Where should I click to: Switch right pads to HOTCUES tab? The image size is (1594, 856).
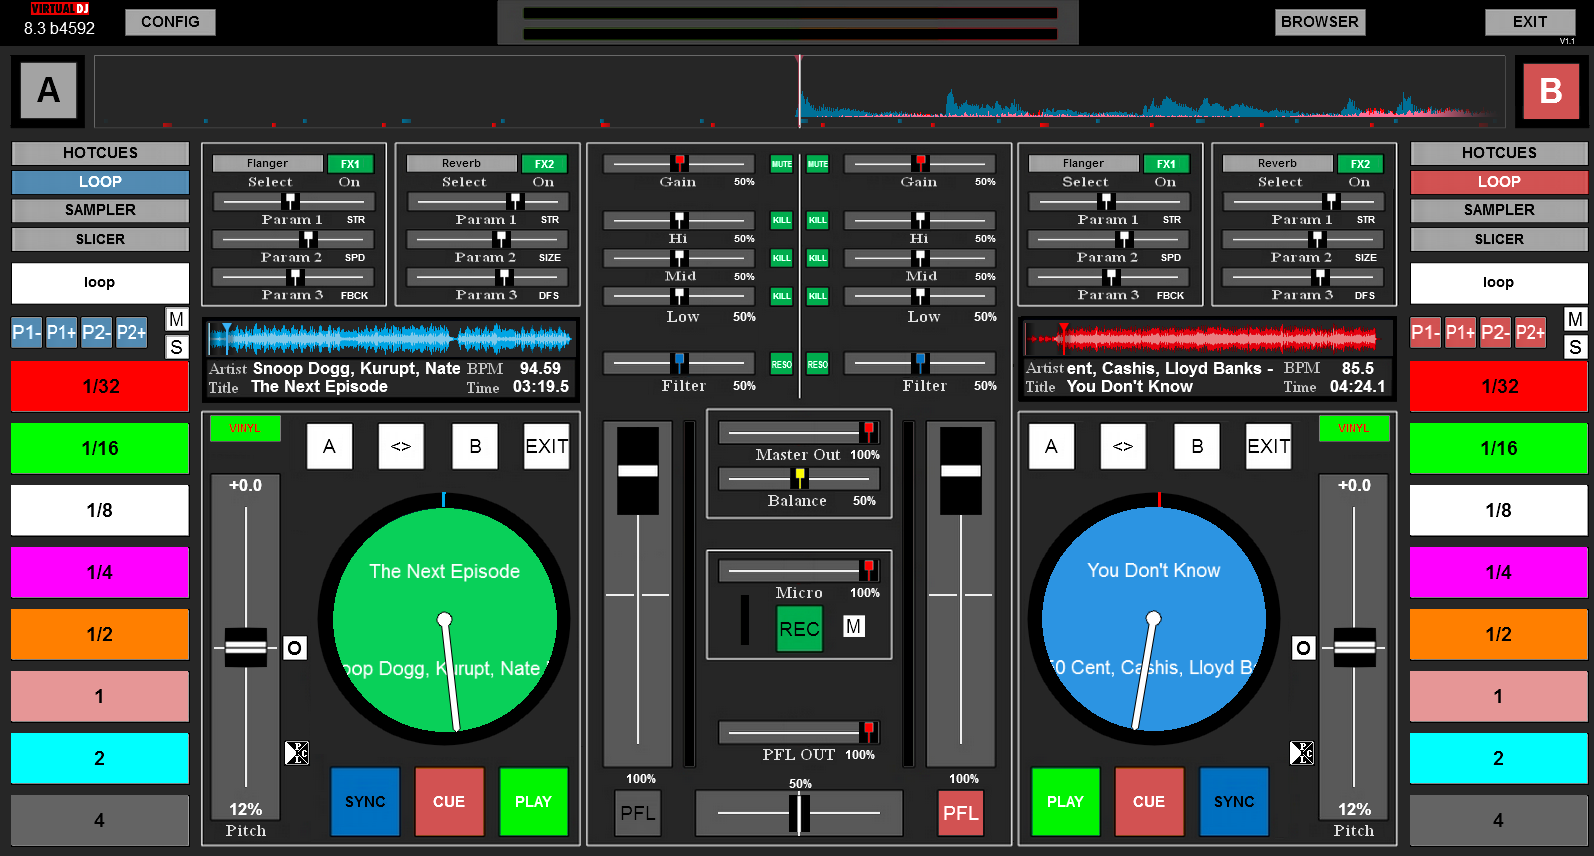(1499, 153)
